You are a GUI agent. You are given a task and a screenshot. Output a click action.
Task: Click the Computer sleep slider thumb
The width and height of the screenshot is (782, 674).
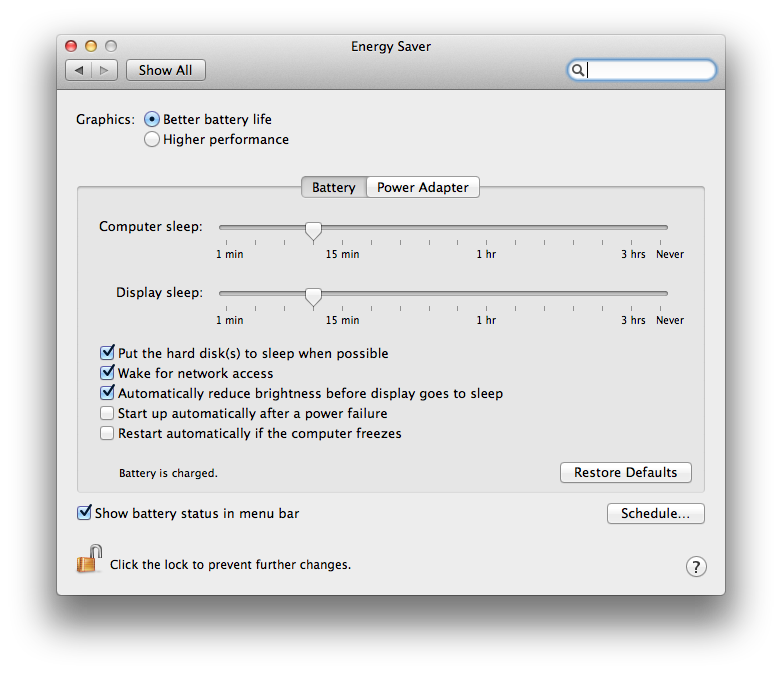[x=313, y=231]
